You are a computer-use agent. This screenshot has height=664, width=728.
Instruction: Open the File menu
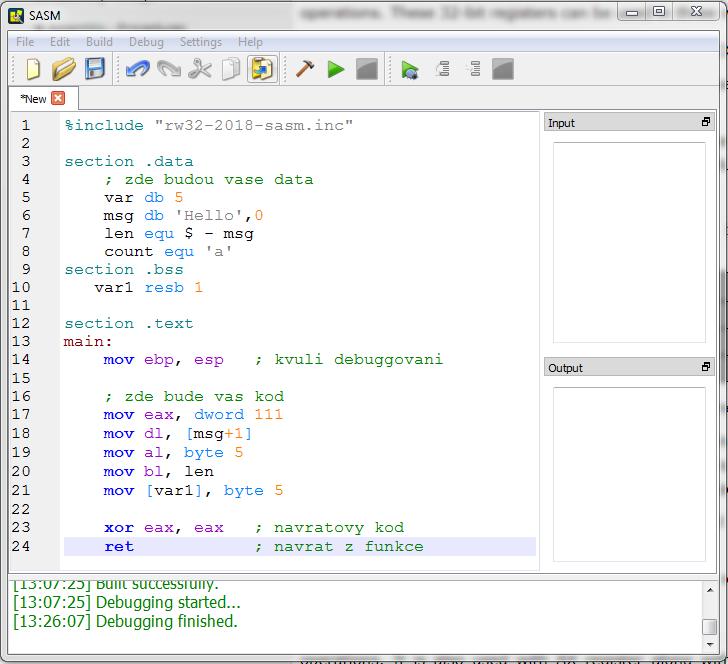pos(25,42)
